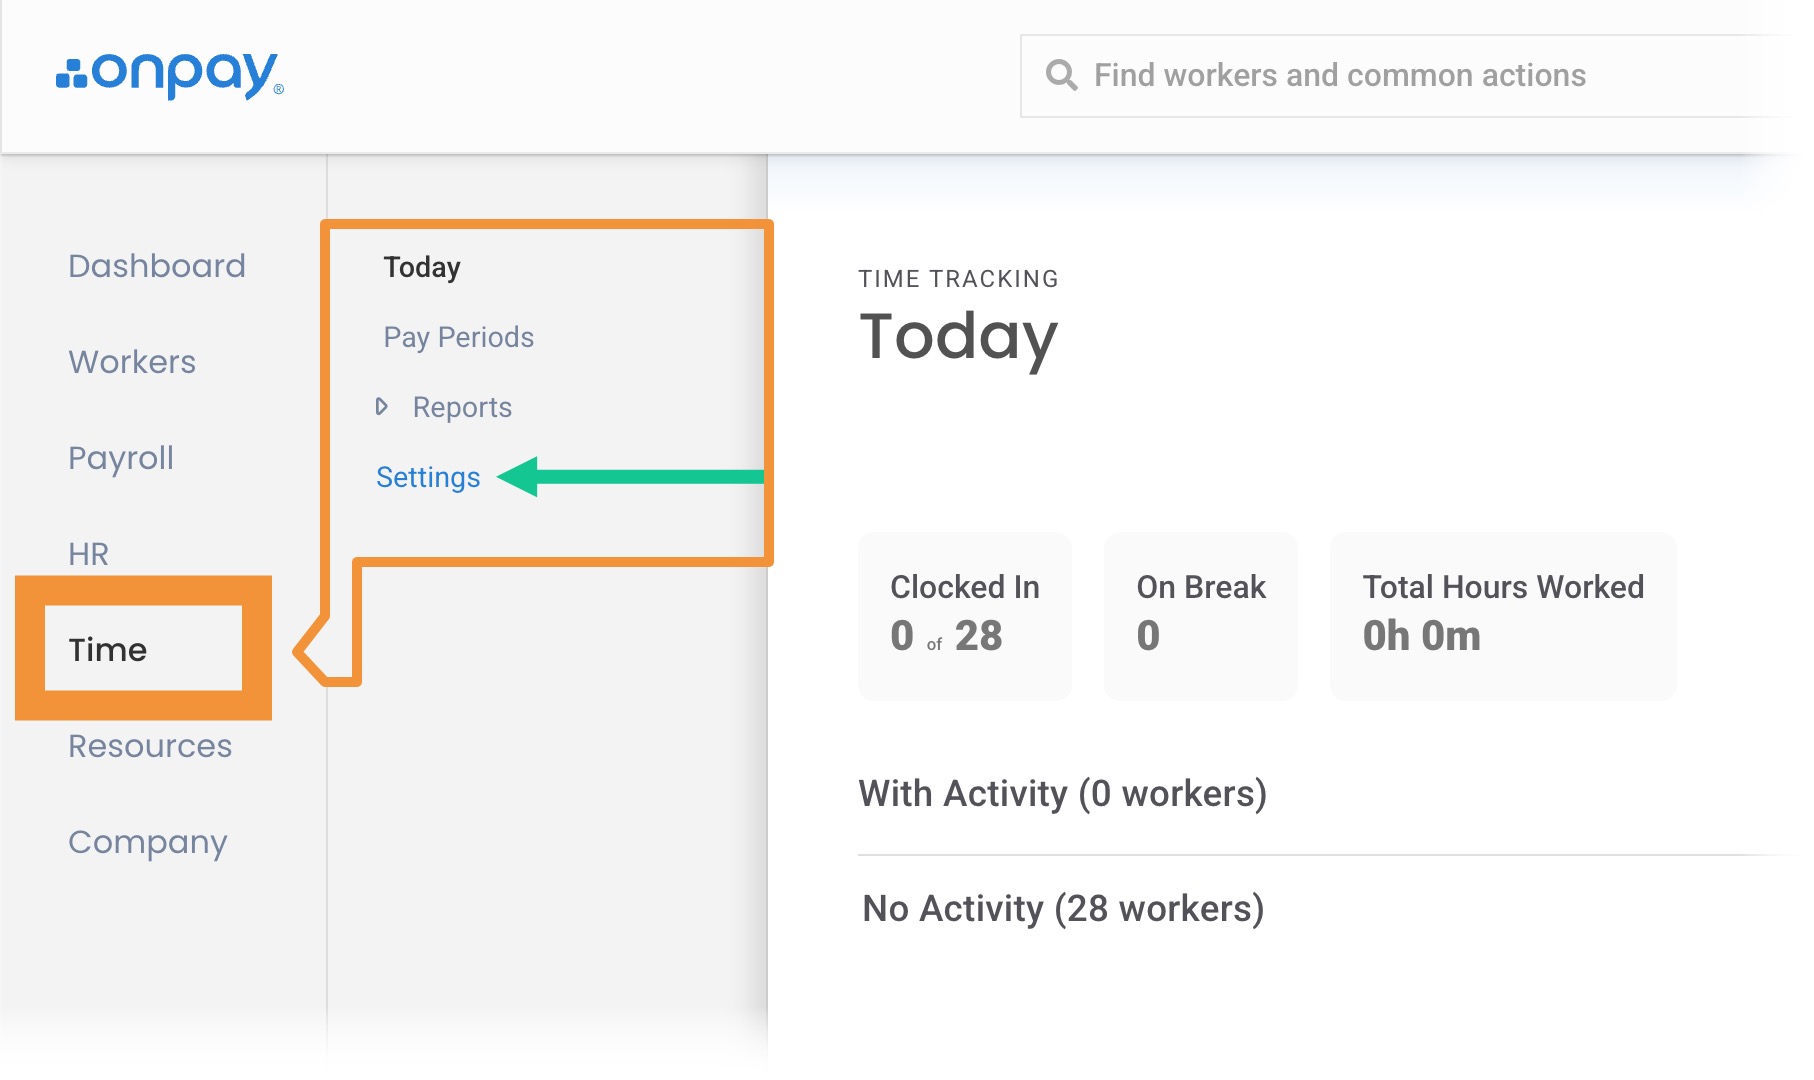This screenshot has height=1080, width=1814.
Task: Open the Payroll section
Action: pyautogui.click(x=121, y=458)
